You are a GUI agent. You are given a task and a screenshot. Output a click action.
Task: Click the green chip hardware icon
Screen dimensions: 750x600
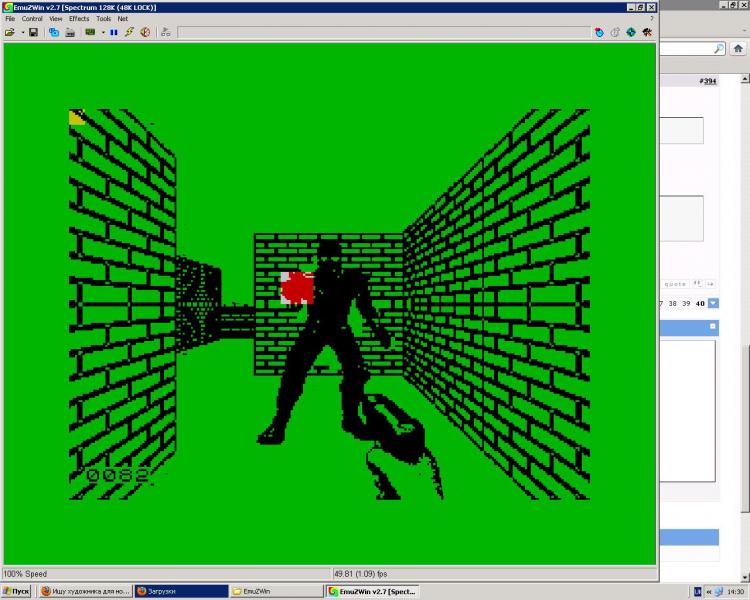point(90,32)
